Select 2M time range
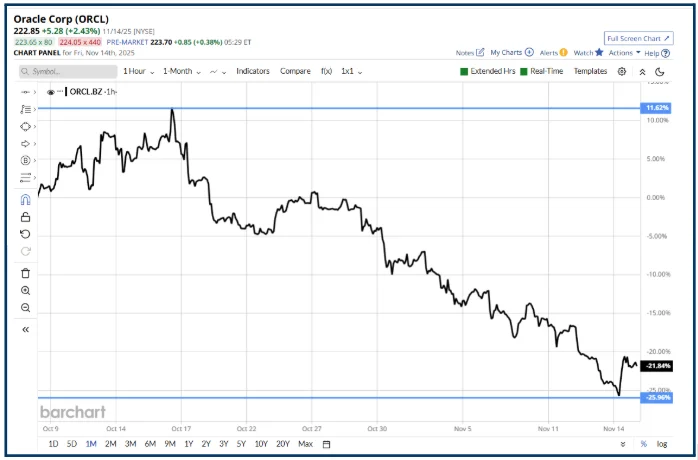698x460 pixels. click(110, 444)
